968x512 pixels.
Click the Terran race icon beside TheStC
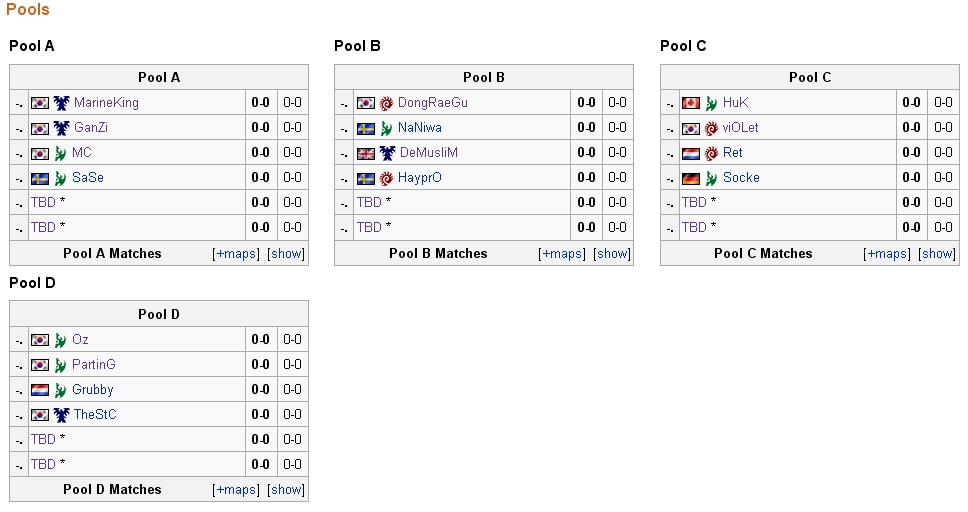(x=61, y=415)
